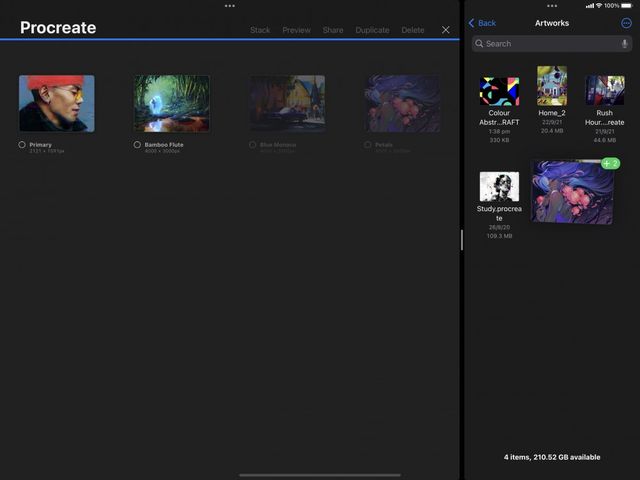Select the Primary artwork circle
The image size is (640, 480).
22,144
